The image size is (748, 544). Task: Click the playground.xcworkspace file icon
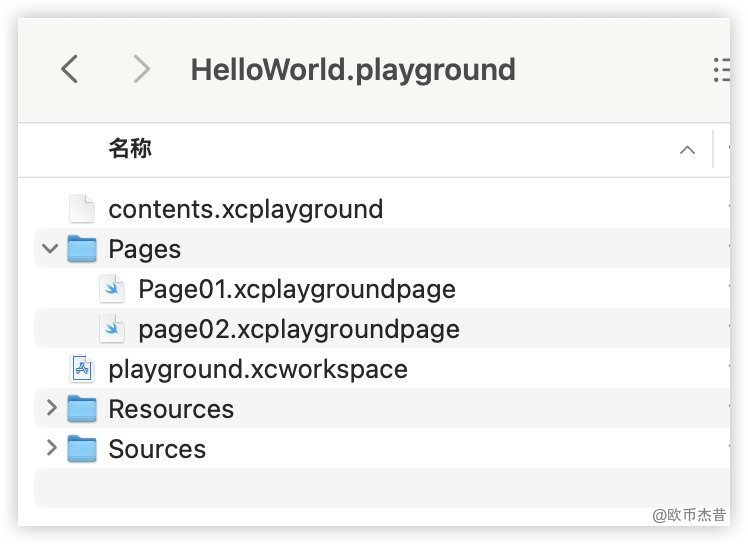(x=82, y=369)
